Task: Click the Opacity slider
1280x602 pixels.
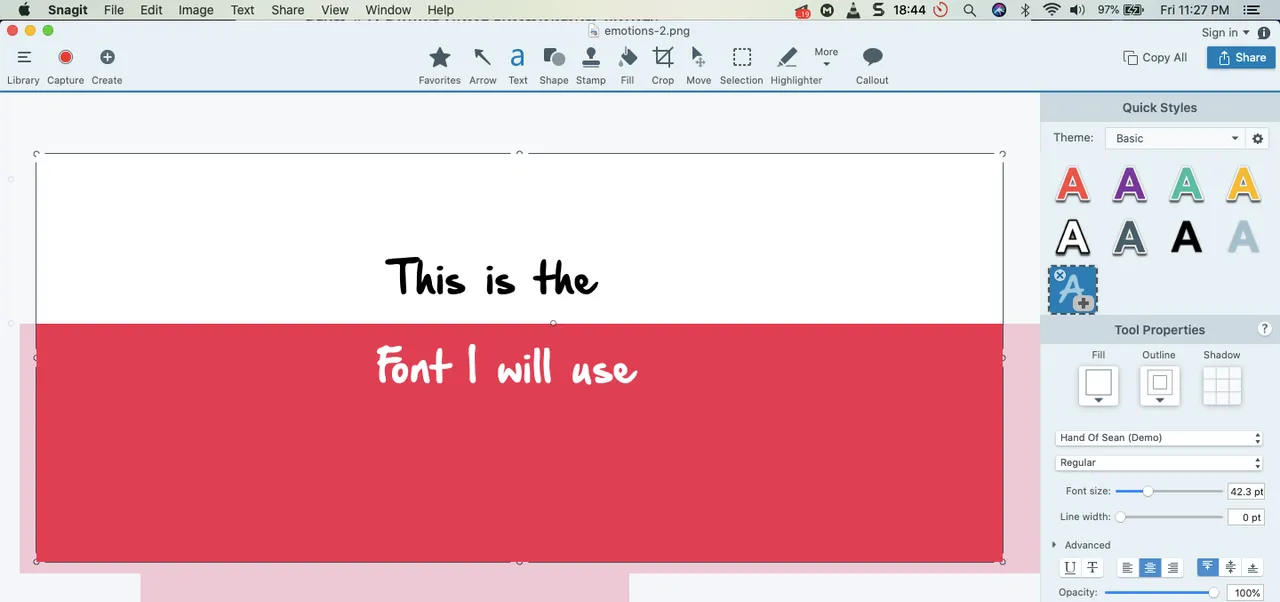Action: point(1162,593)
